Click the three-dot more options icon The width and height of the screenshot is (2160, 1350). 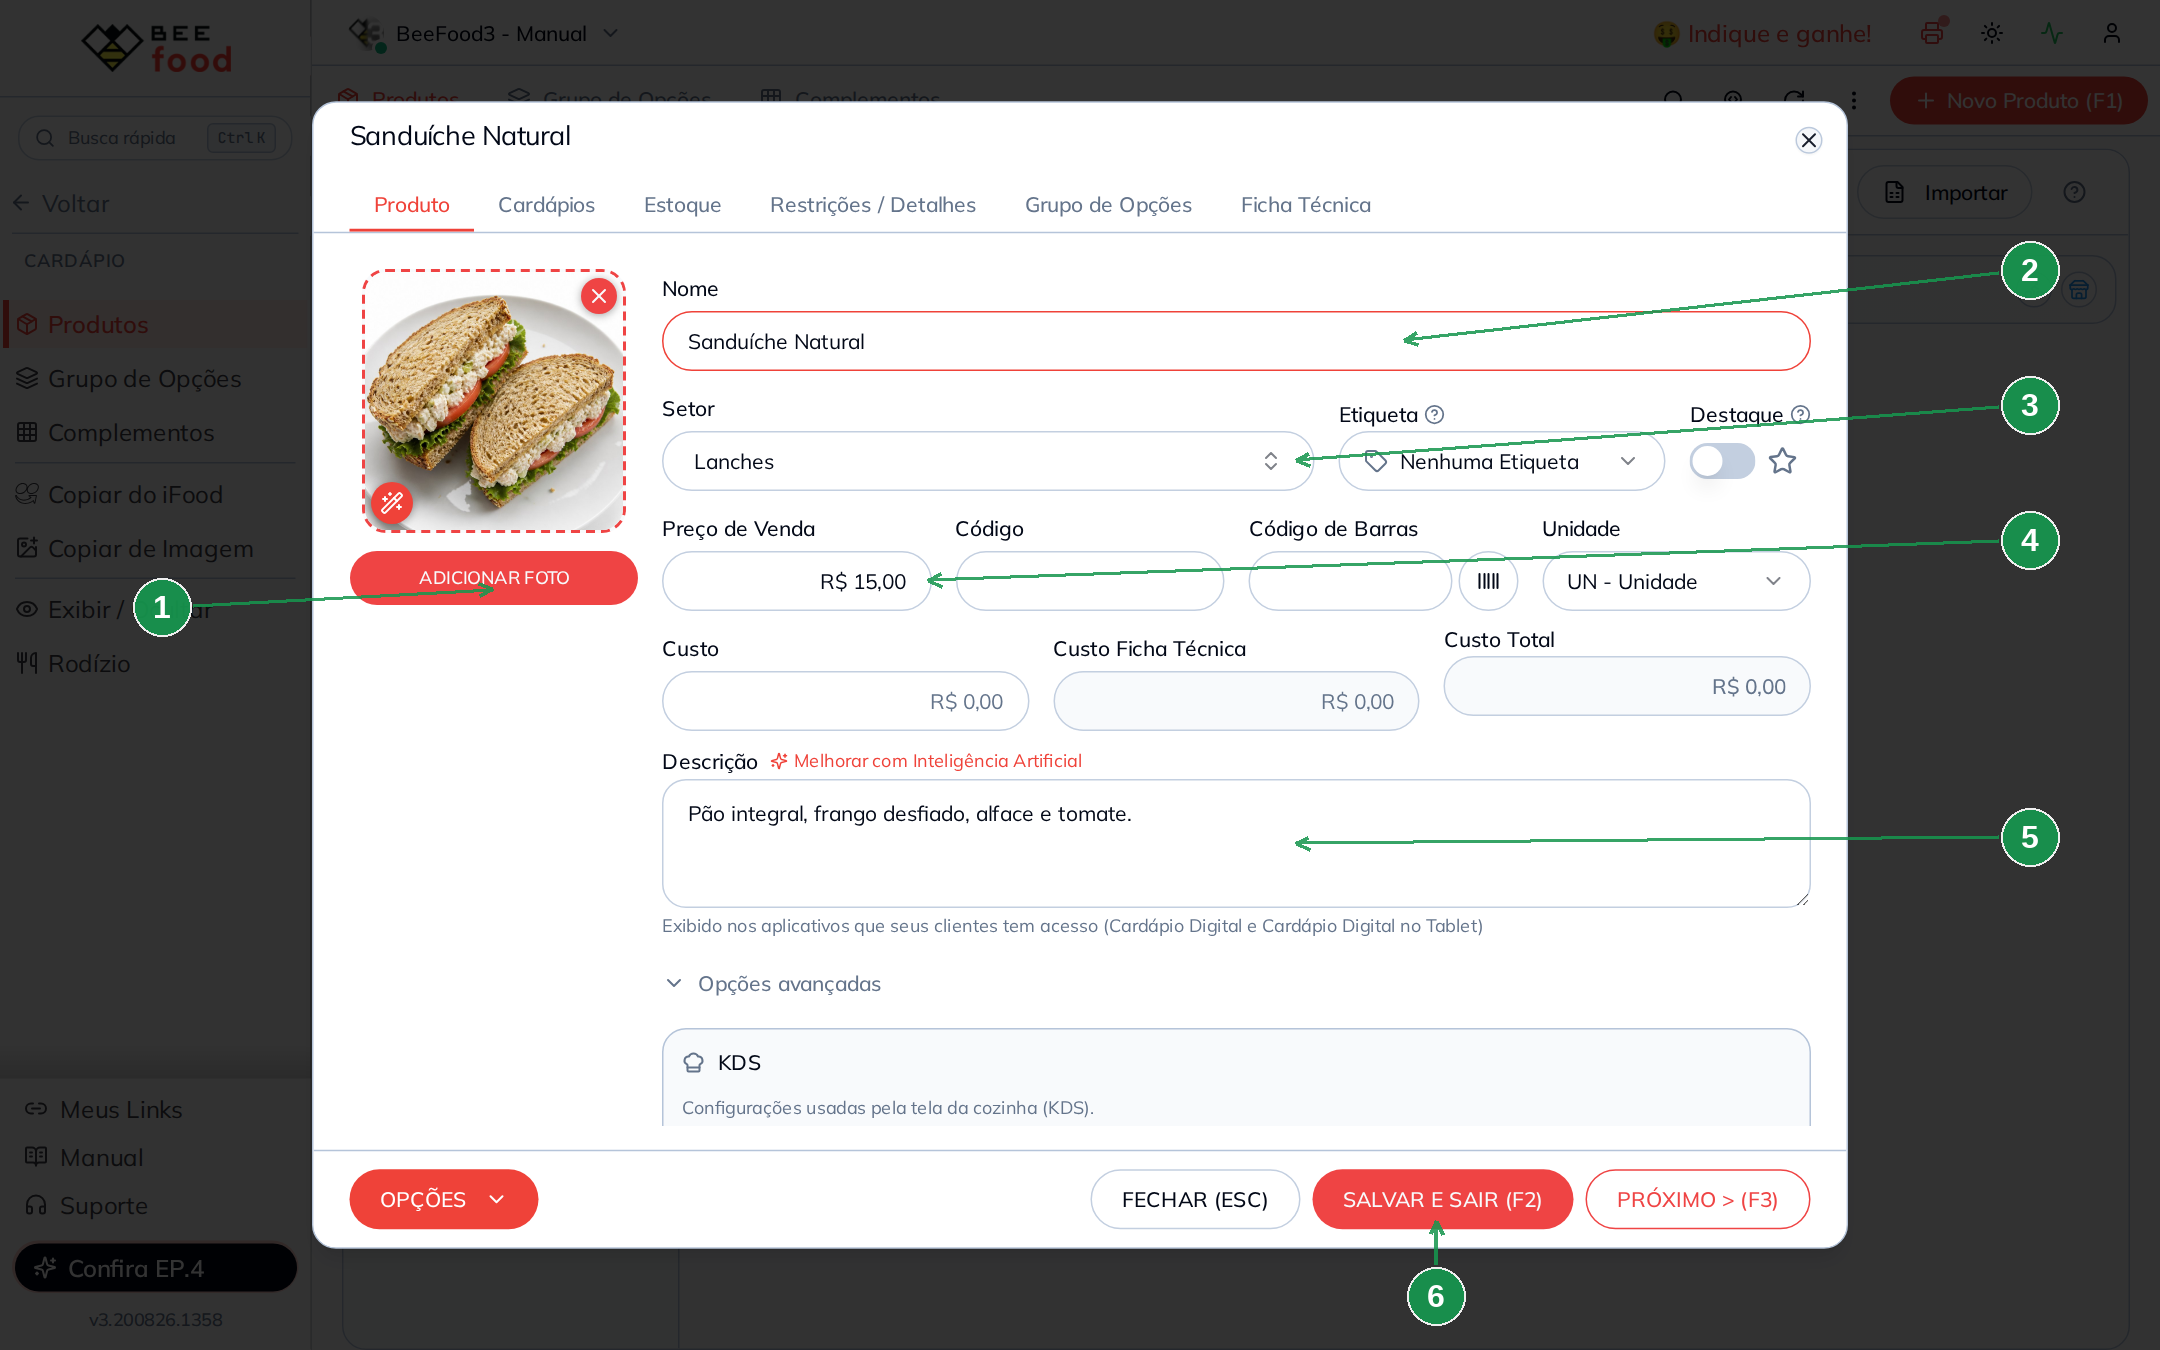click(x=1854, y=100)
